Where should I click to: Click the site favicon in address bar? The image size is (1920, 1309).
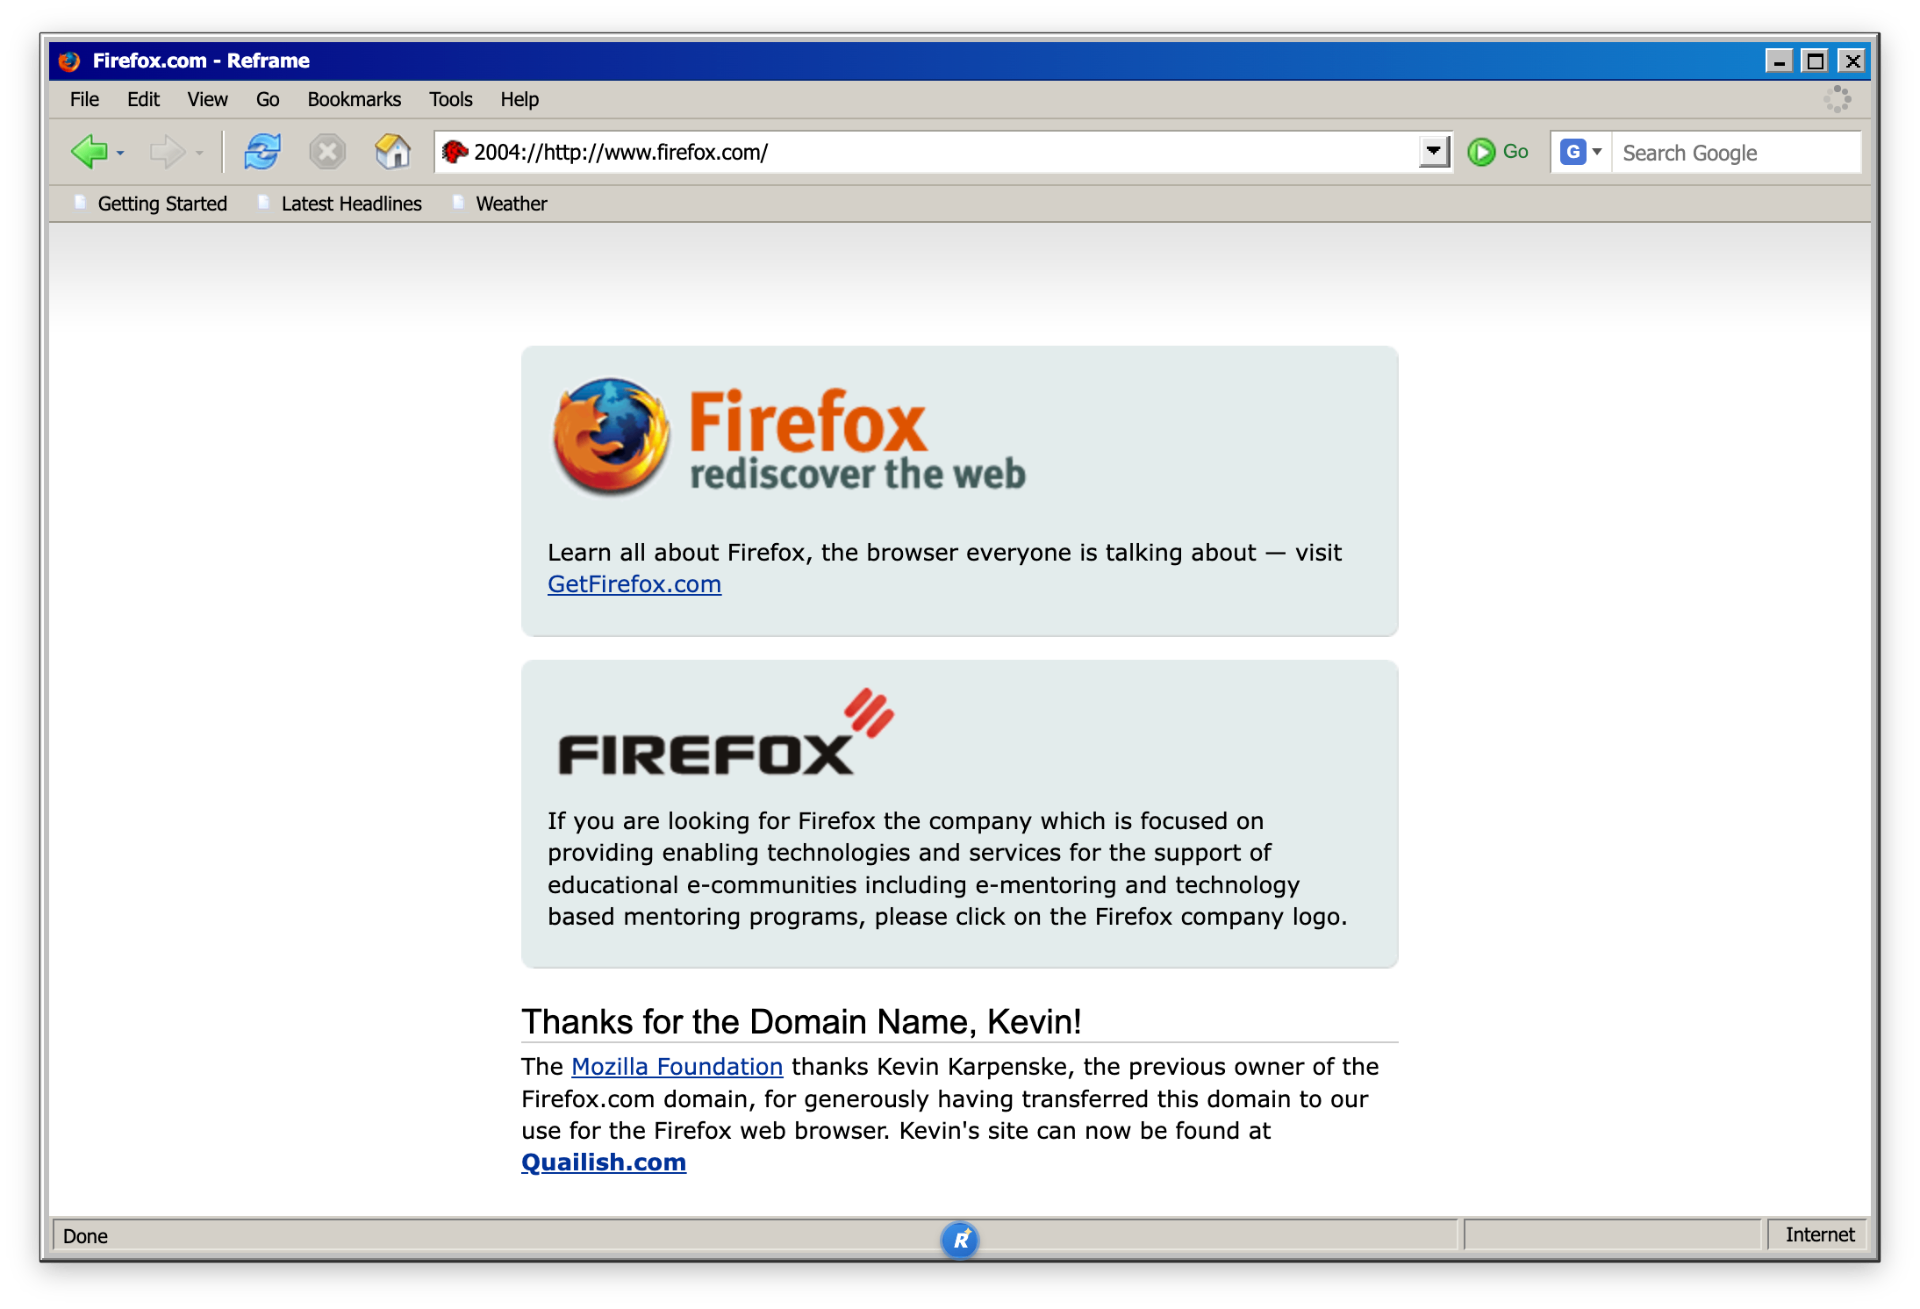(x=455, y=152)
